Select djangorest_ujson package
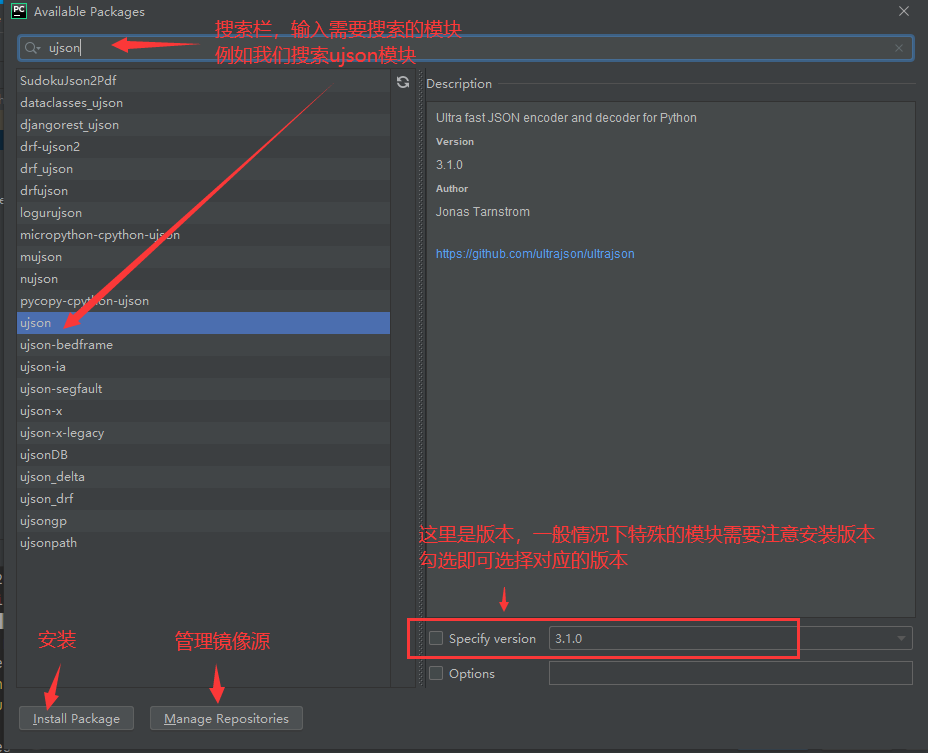Screen dimensions: 928x753 (204, 124)
